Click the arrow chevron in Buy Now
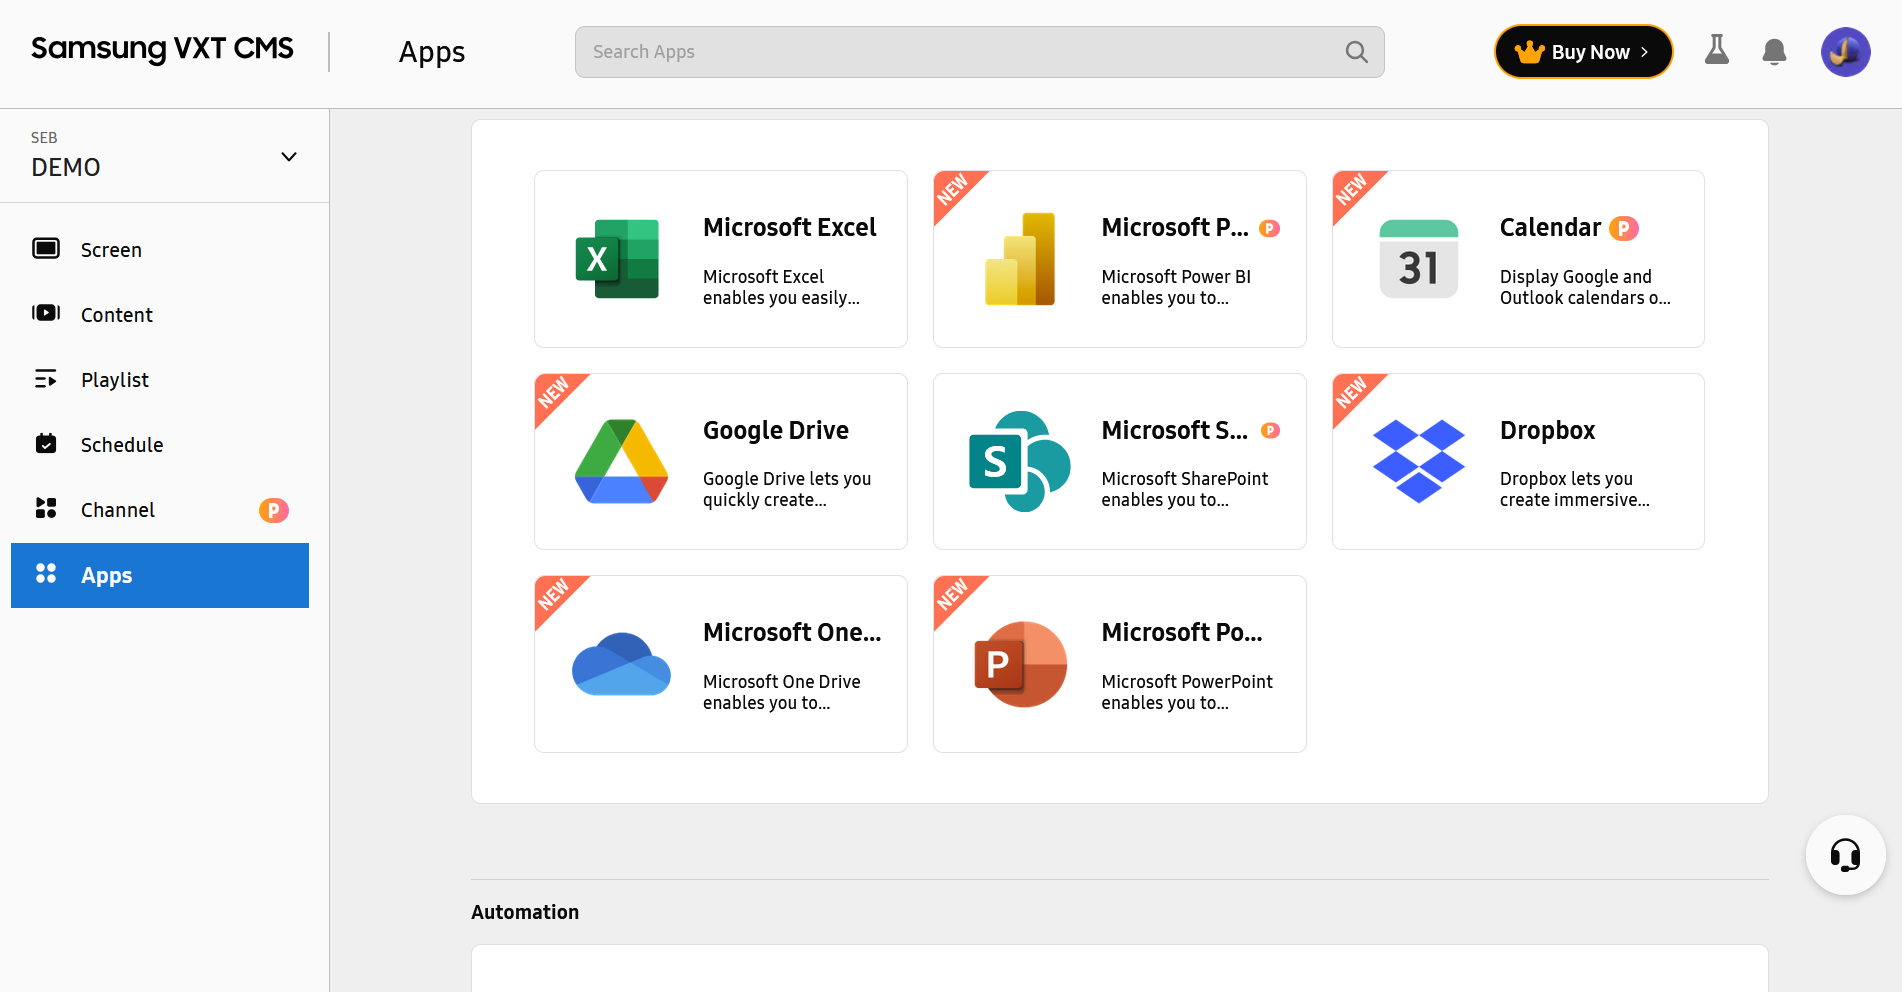Viewport: 1902px width, 992px height. 1644,52
